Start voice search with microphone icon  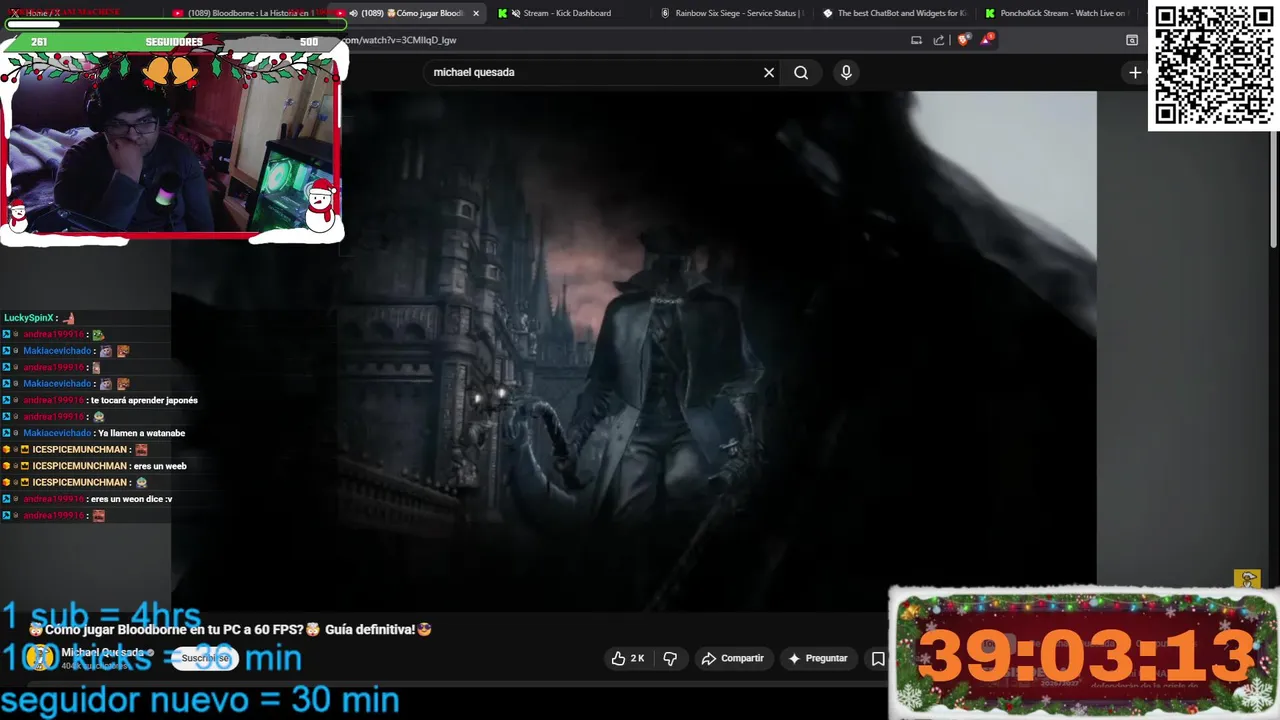point(846,72)
